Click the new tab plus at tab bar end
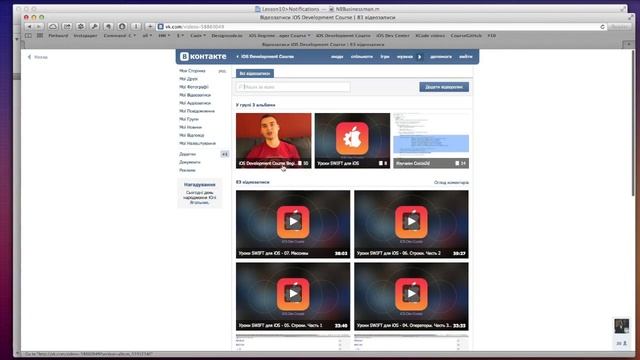Screen dimensions: 640x360 tap(629, 44)
